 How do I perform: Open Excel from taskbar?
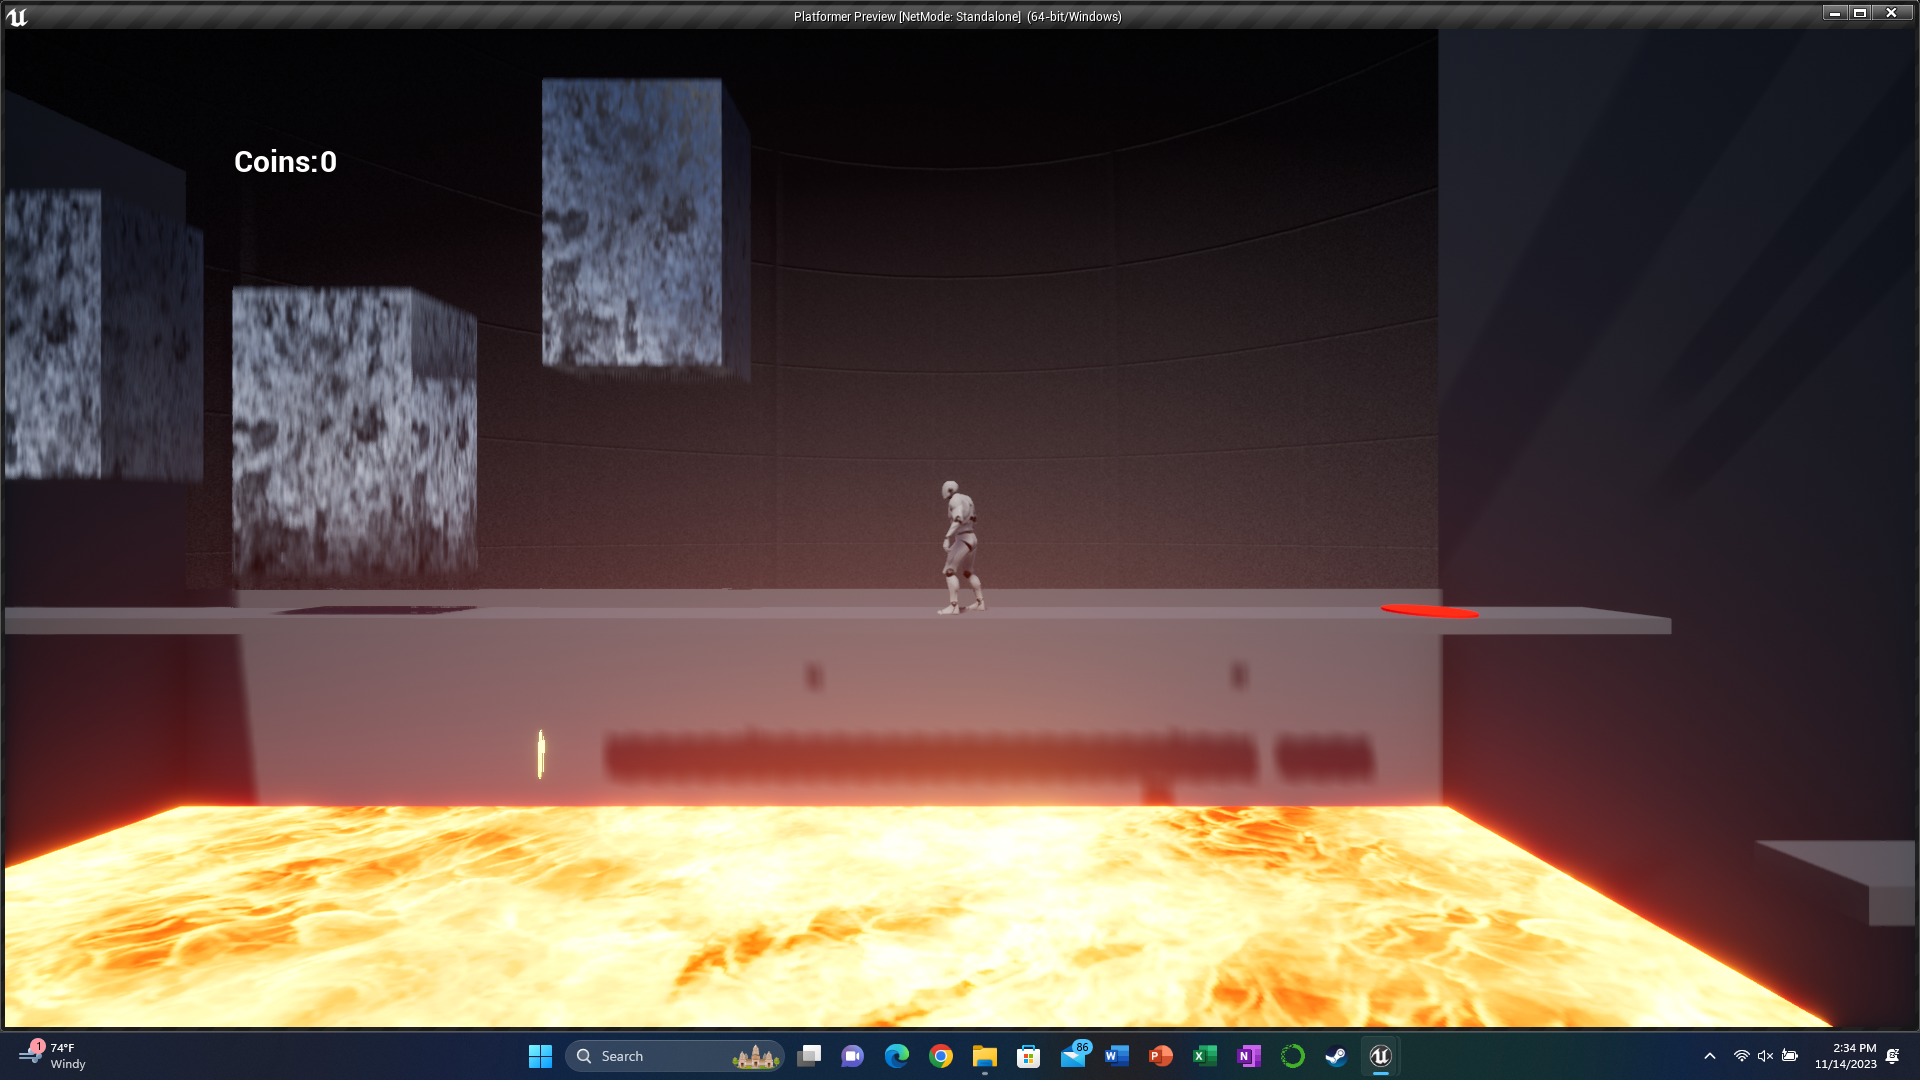1205,1056
